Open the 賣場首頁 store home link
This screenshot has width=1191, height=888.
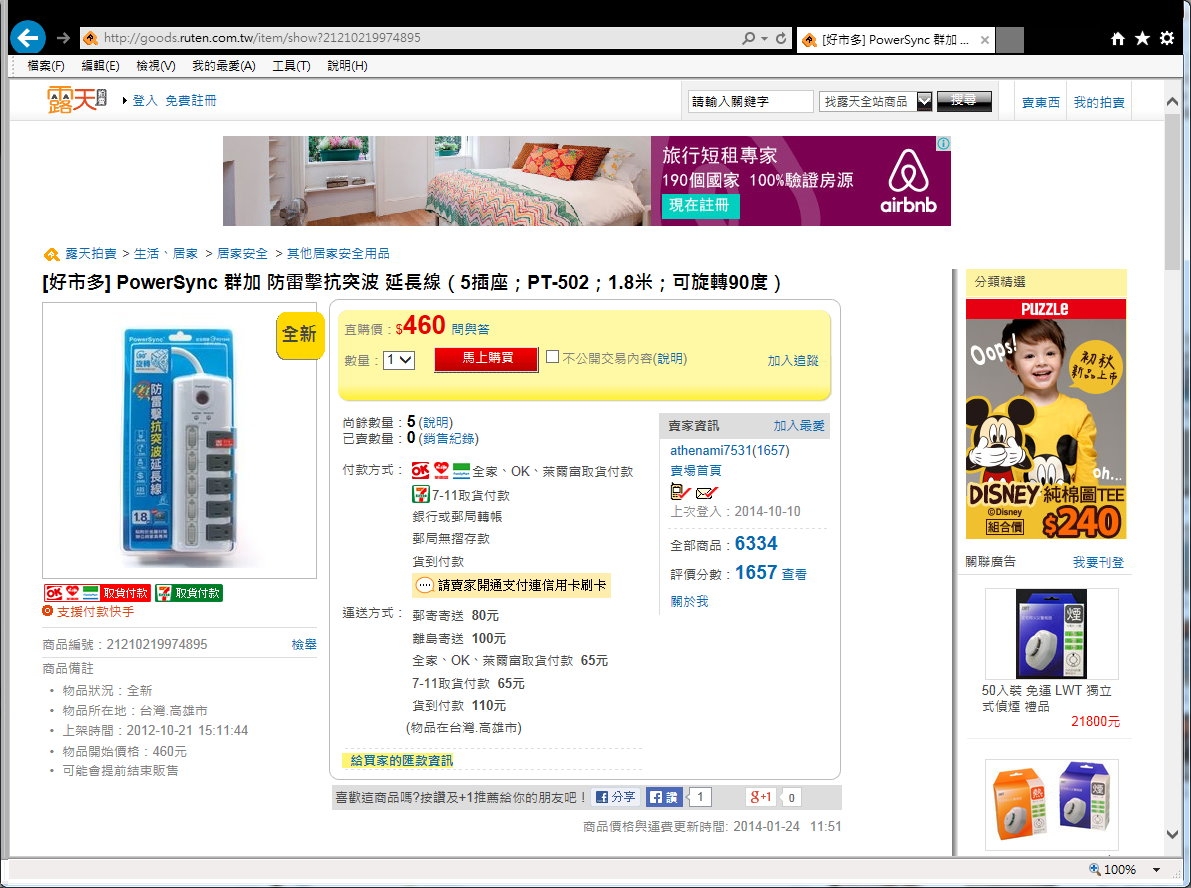pos(696,471)
